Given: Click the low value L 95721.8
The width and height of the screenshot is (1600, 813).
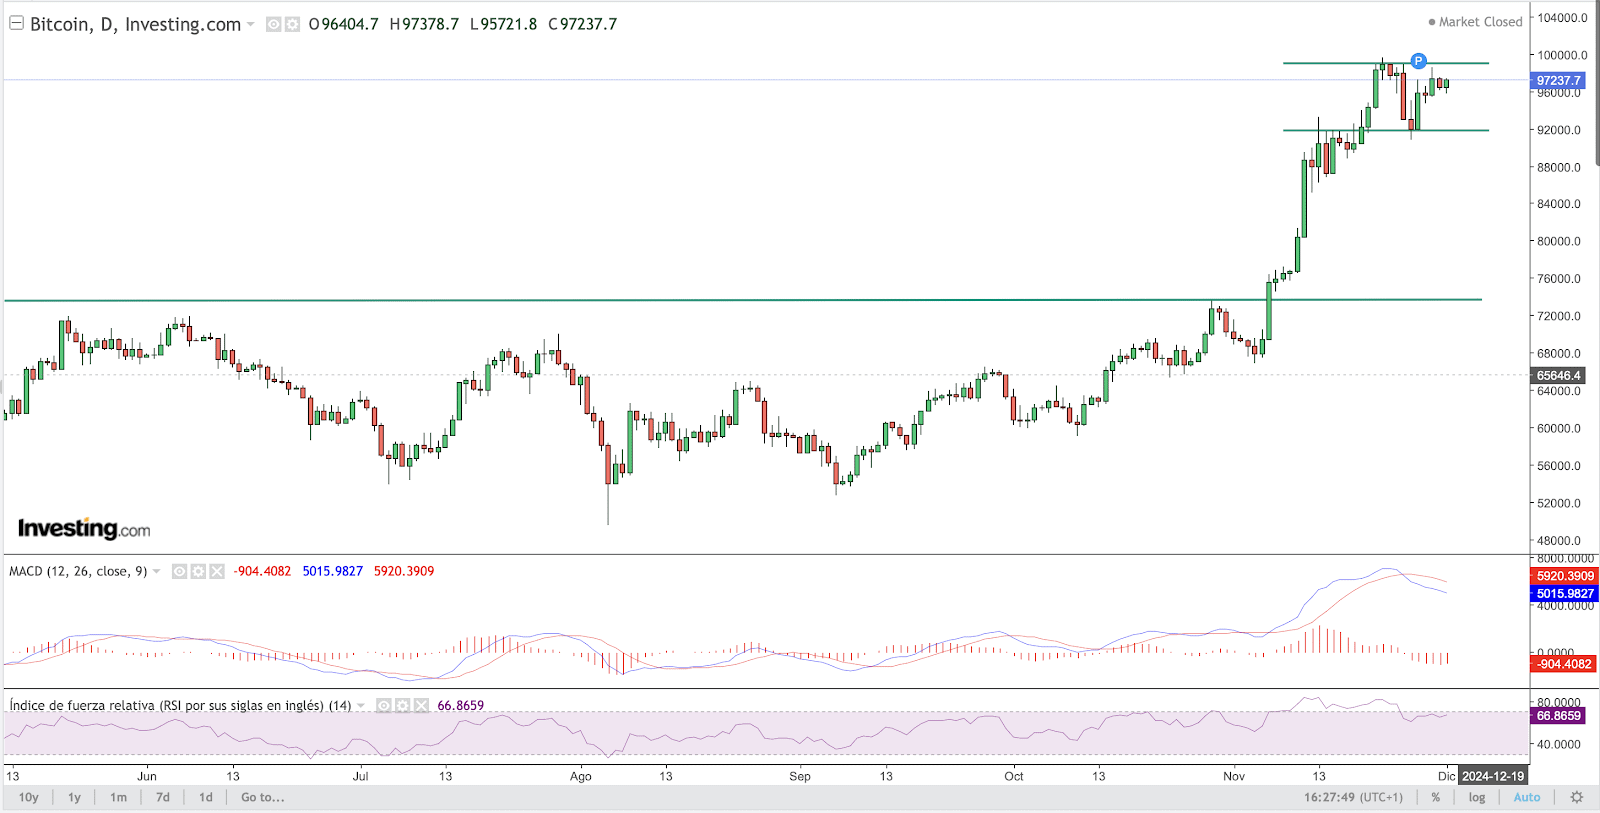Looking at the screenshot, I should (503, 24).
